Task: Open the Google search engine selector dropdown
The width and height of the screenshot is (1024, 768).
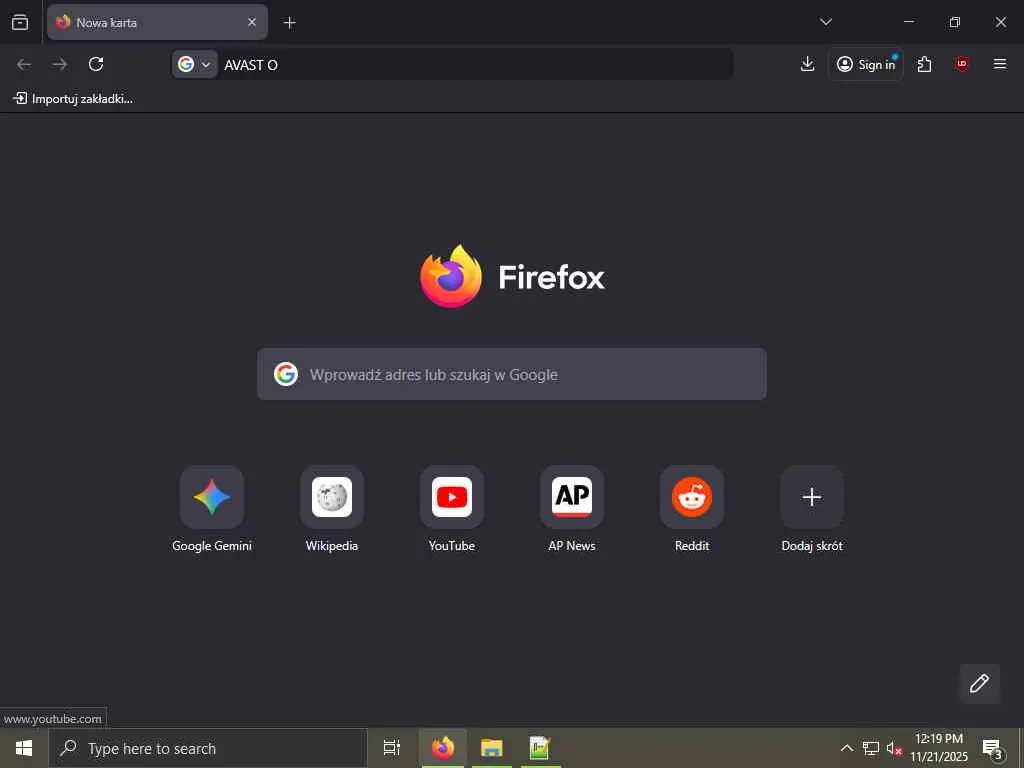Action: click(x=195, y=64)
